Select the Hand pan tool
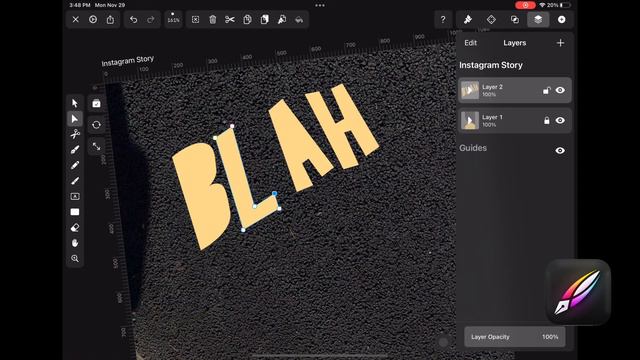 [x=75, y=243]
